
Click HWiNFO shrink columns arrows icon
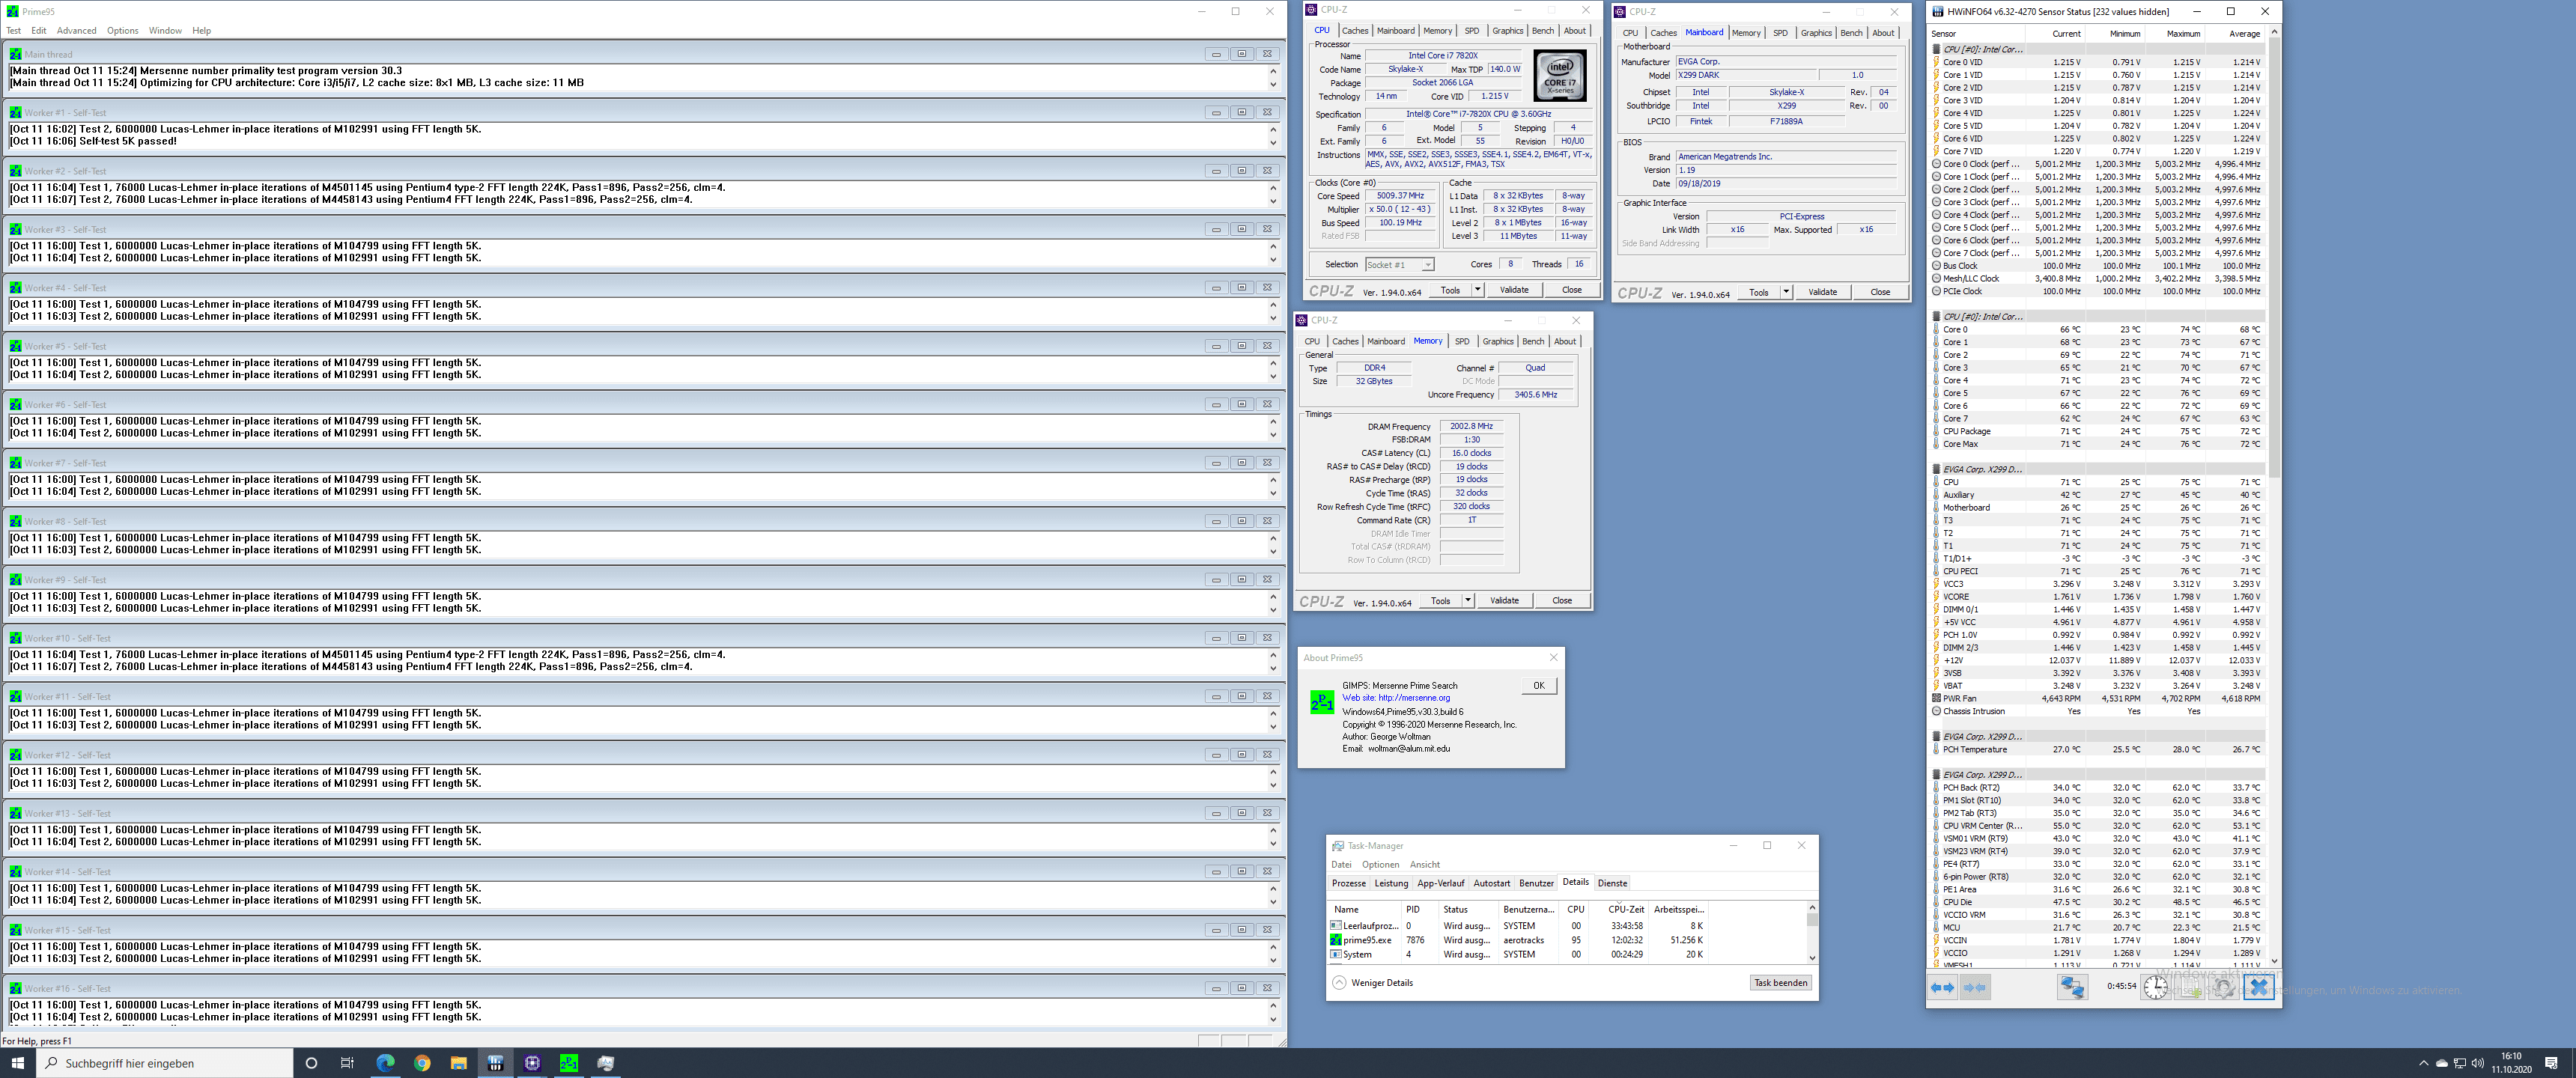pos(1975,987)
